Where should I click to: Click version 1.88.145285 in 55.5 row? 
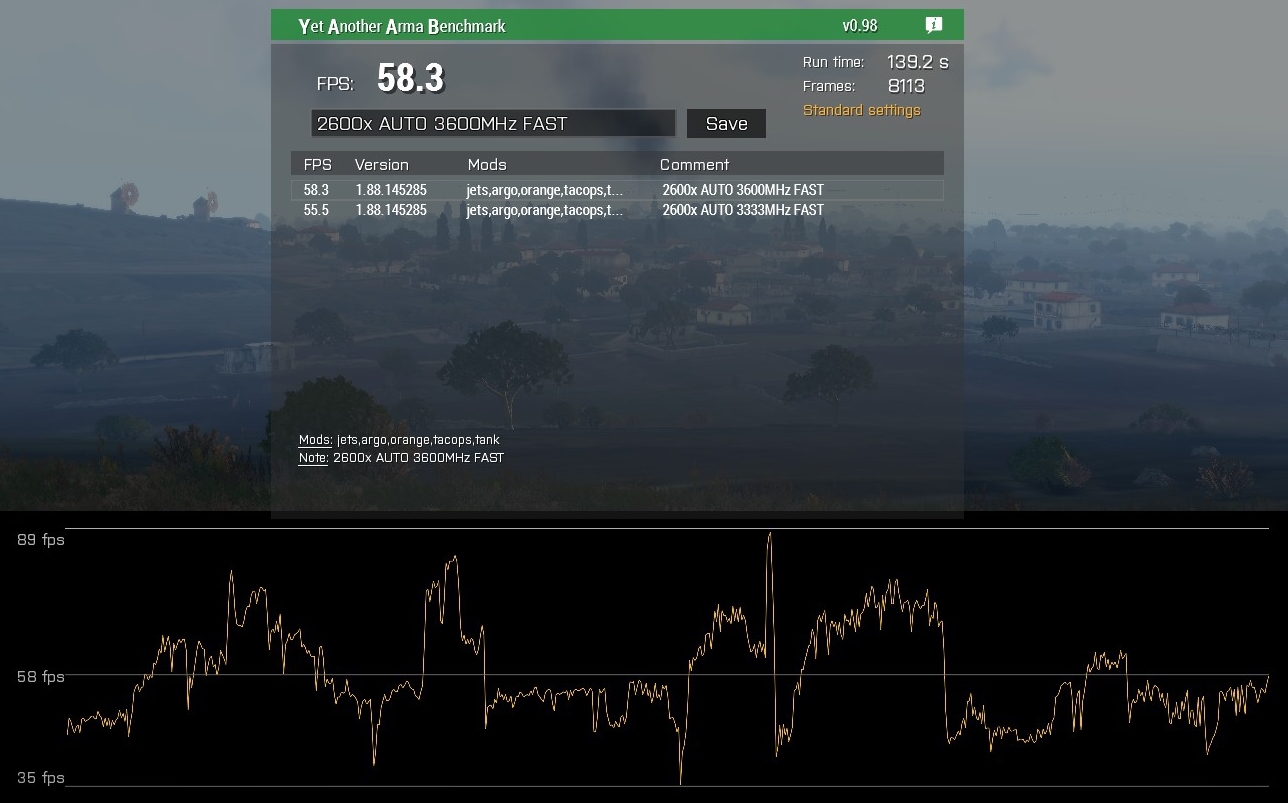pos(391,210)
